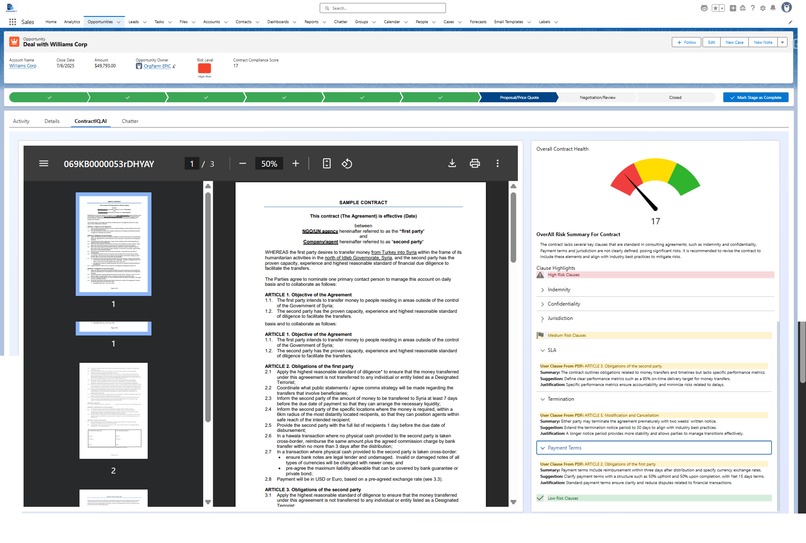Switch to the record's Chatter tab

(x=130, y=121)
